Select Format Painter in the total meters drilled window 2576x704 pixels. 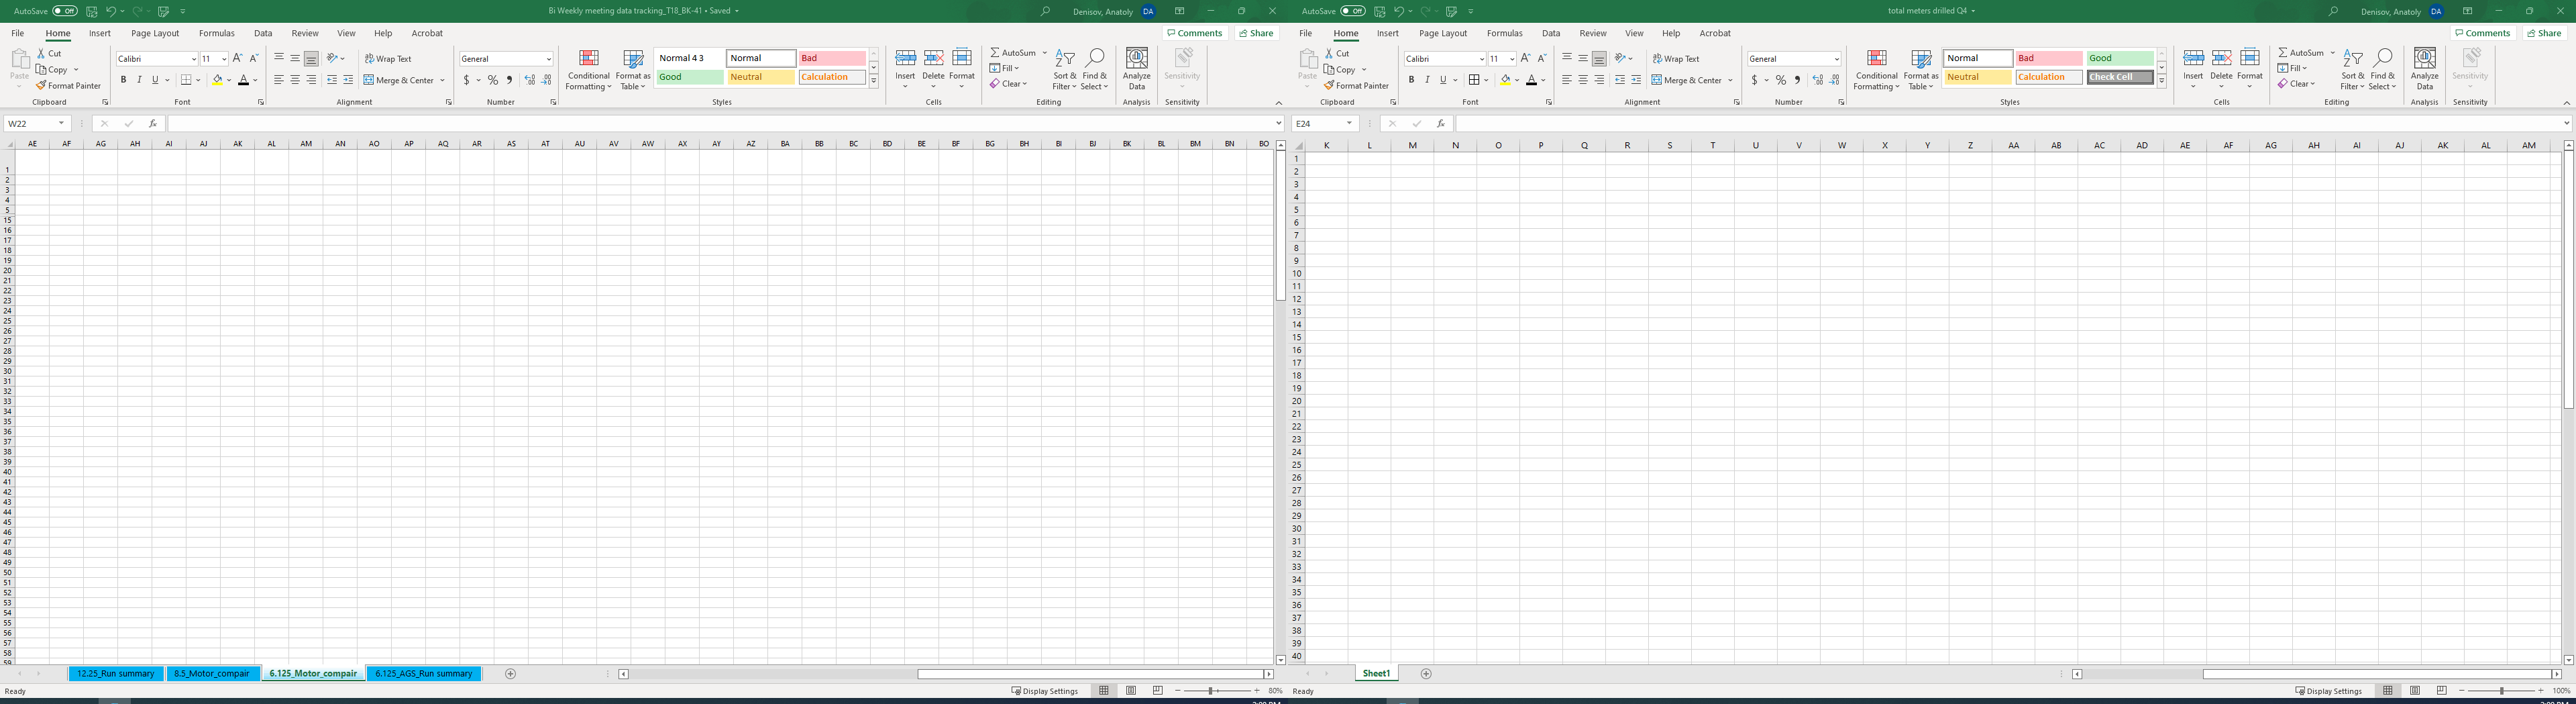click(x=1356, y=86)
